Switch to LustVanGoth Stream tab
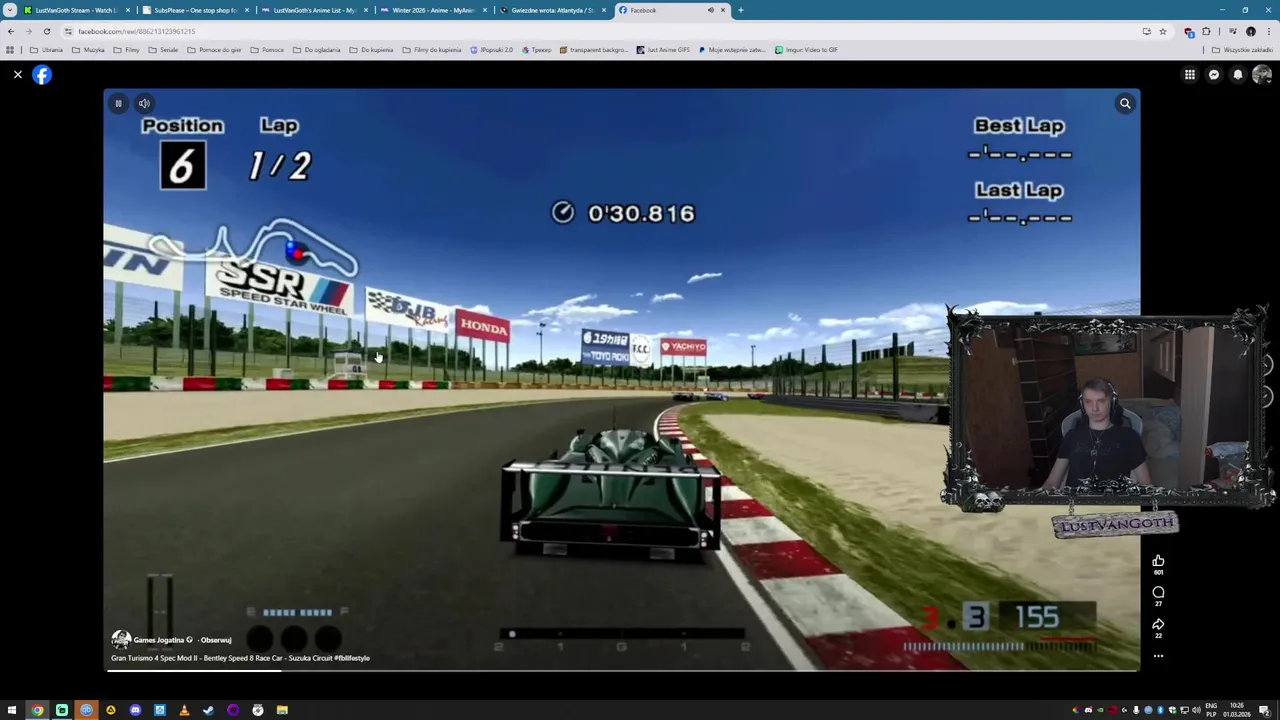This screenshot has width=1280, height=720. pos(76,10)
